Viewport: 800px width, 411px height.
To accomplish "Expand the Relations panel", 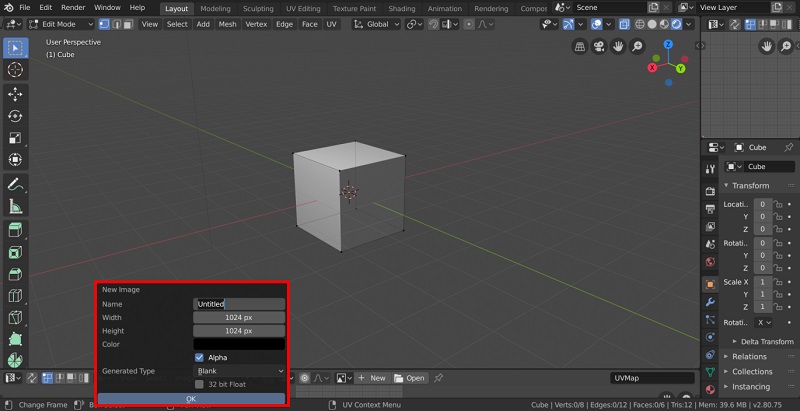I will coord(748,356).
